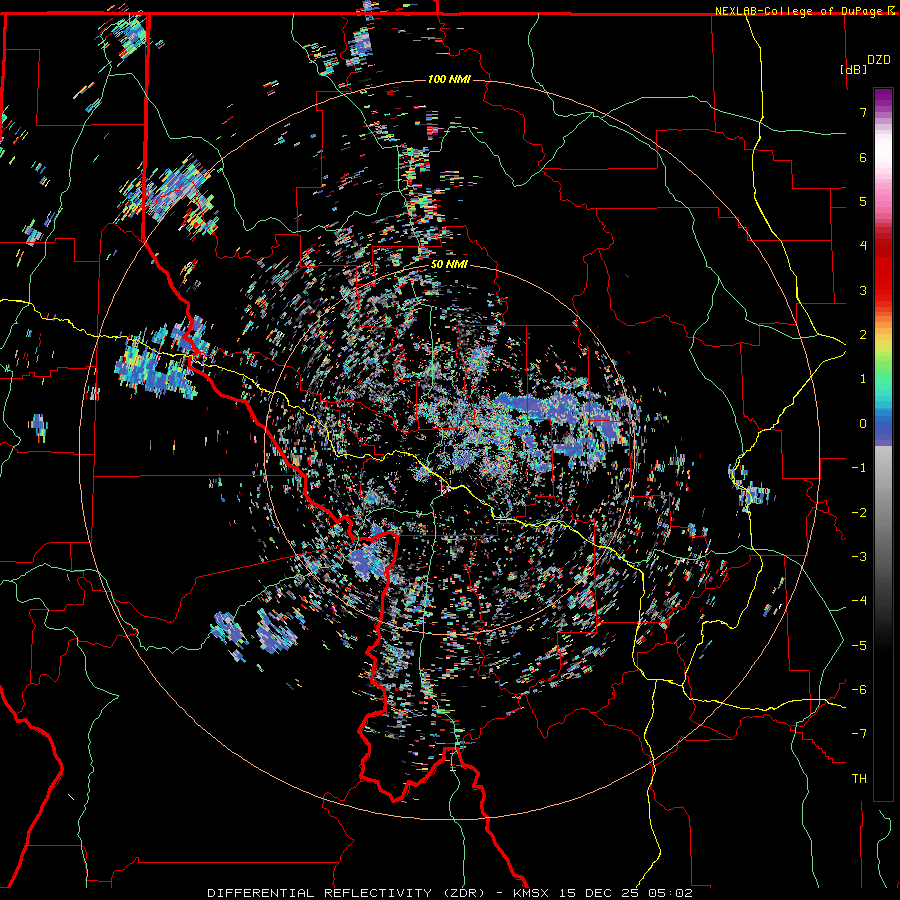Click the -4 value on the scale
The width and height of the screenshot is (900, 900).
click(859, 601)
